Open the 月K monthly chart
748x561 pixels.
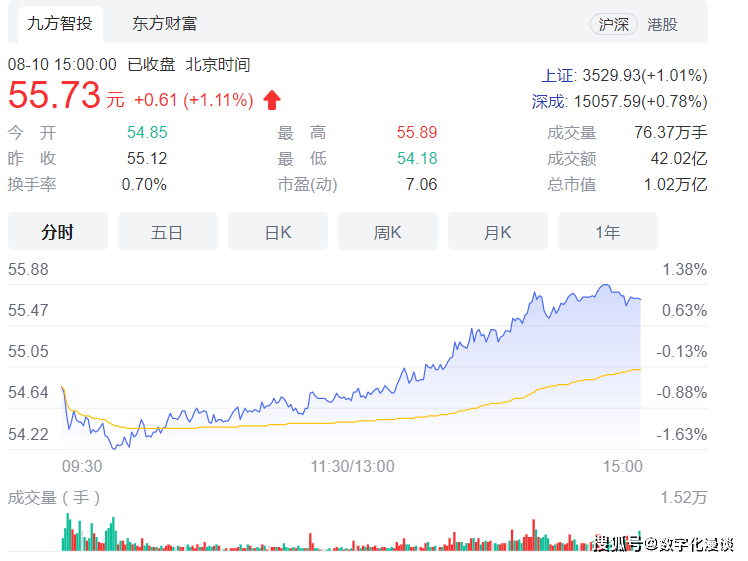coord(497,232)
